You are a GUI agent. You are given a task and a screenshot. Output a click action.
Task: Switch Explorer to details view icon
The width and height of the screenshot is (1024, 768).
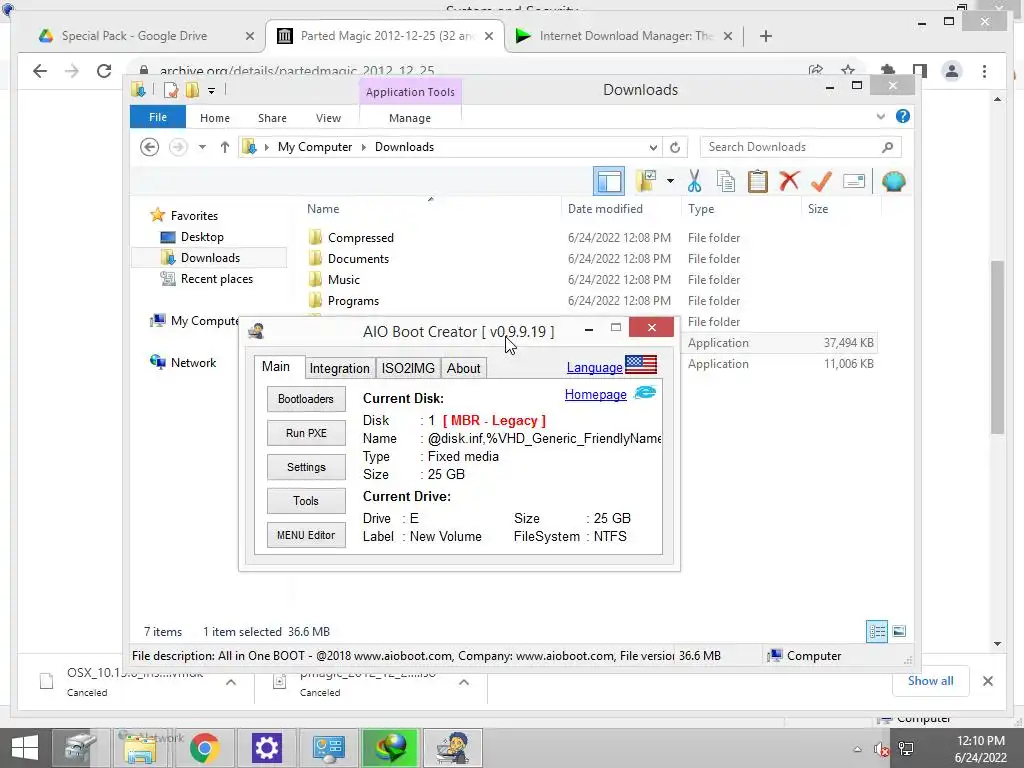click(876, 632)
